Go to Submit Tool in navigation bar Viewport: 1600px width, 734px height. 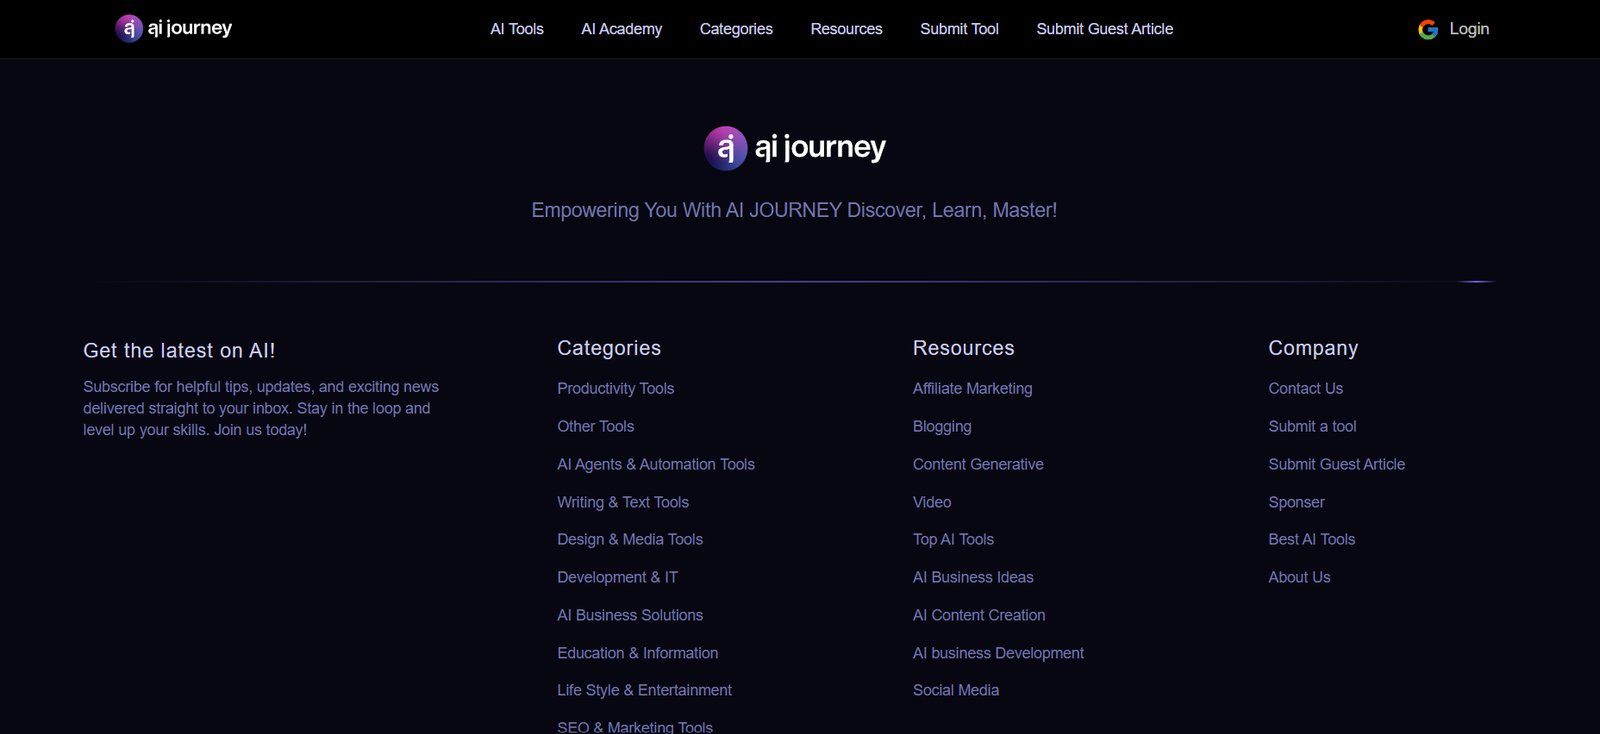(960, 29)
